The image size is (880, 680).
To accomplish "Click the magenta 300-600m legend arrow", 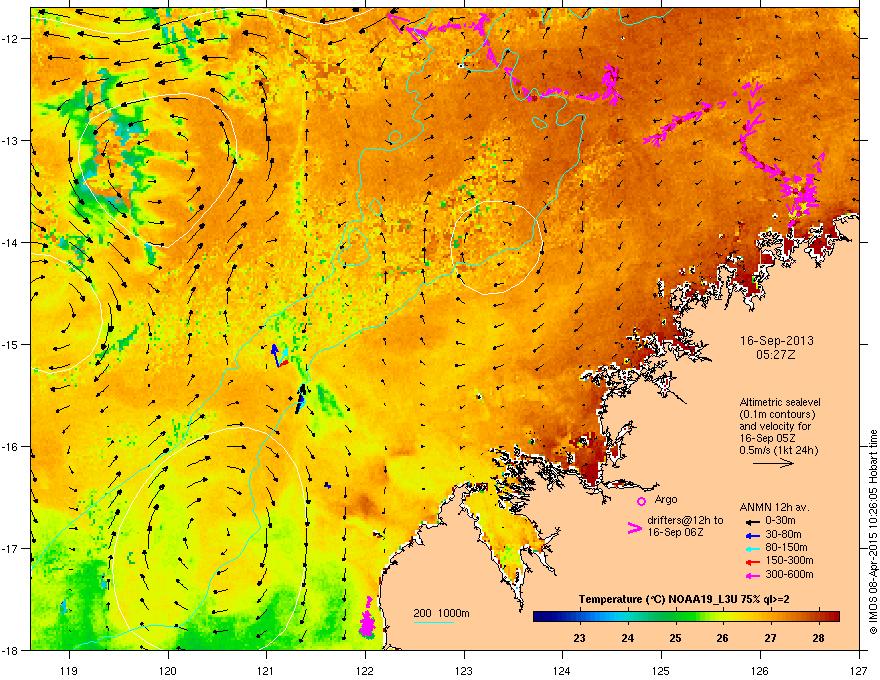I will tap(751, 575).
